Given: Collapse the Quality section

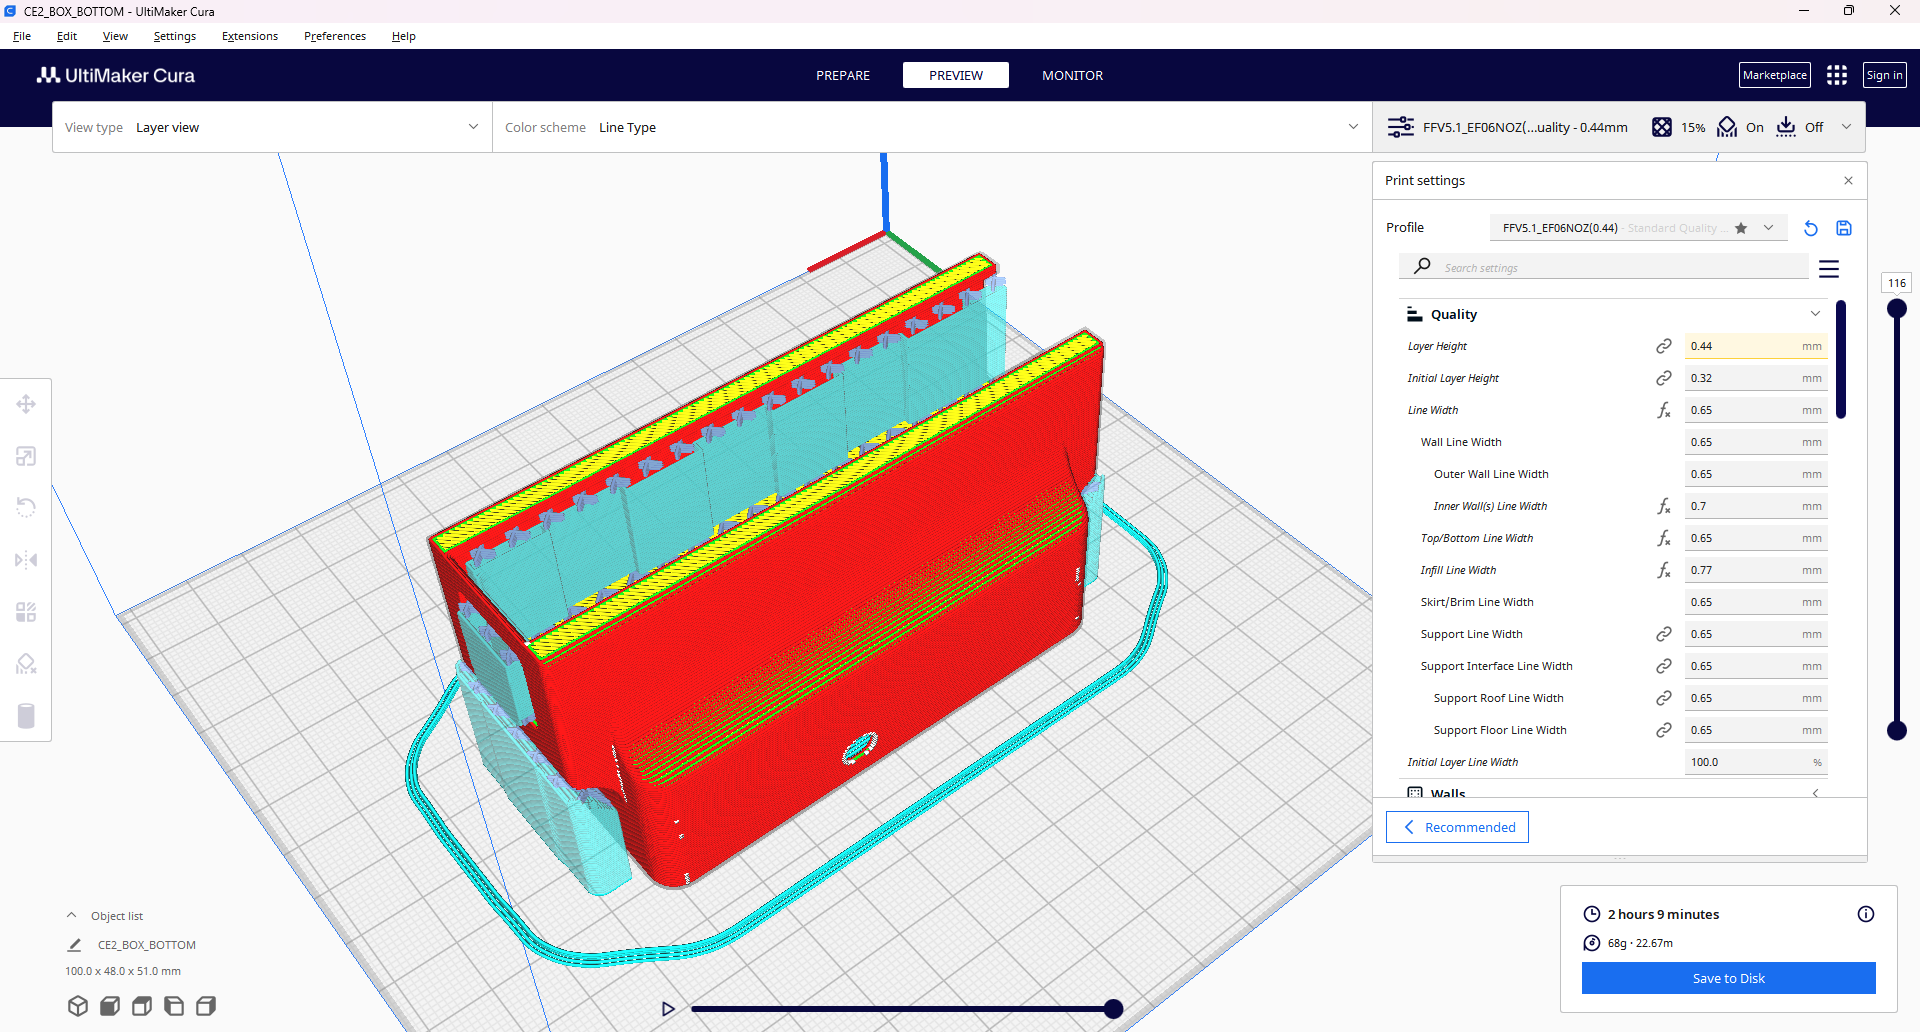Looking at the screenshot, I should (x=1815, y=314).
